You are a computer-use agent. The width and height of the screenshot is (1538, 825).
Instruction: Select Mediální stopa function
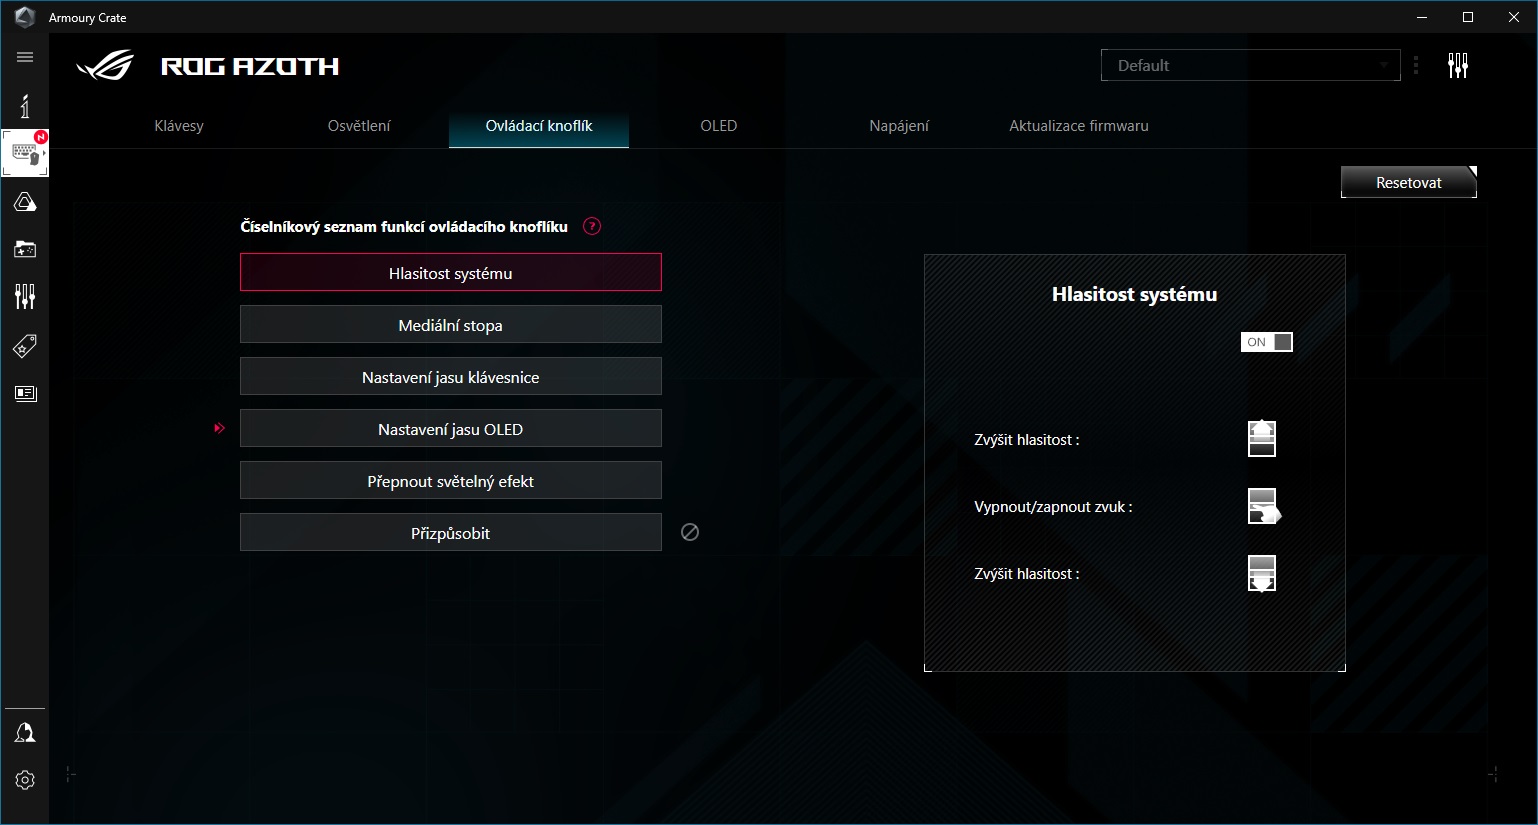451,324
